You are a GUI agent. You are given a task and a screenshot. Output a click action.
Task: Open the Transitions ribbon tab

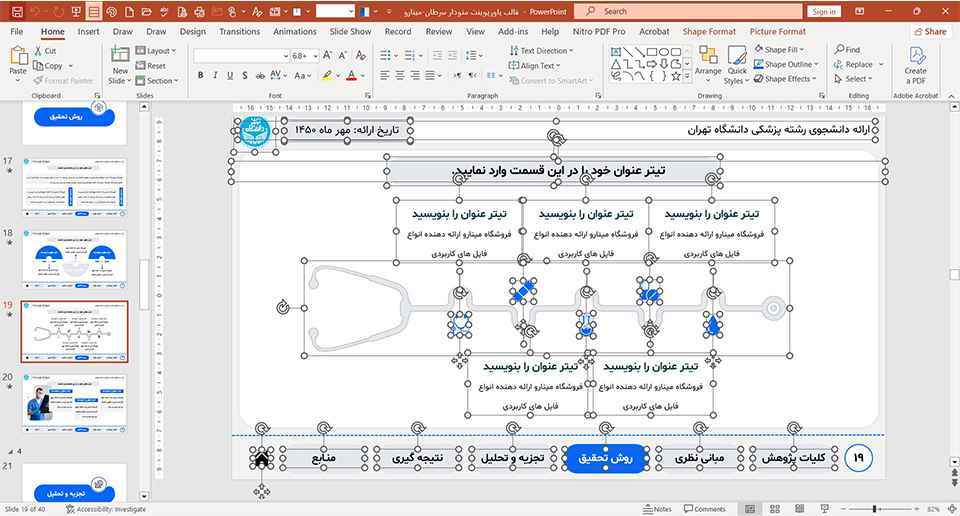[239, 31]
